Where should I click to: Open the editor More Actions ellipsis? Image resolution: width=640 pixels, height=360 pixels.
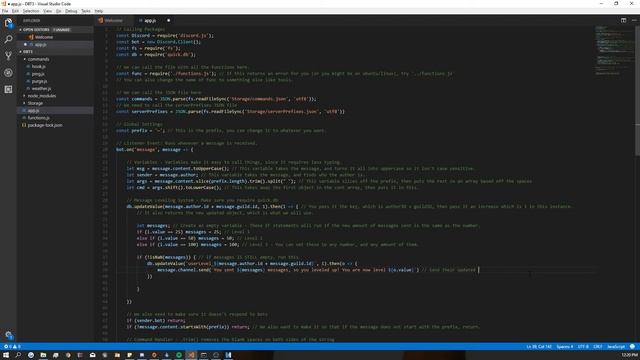(x=634, y=20)
